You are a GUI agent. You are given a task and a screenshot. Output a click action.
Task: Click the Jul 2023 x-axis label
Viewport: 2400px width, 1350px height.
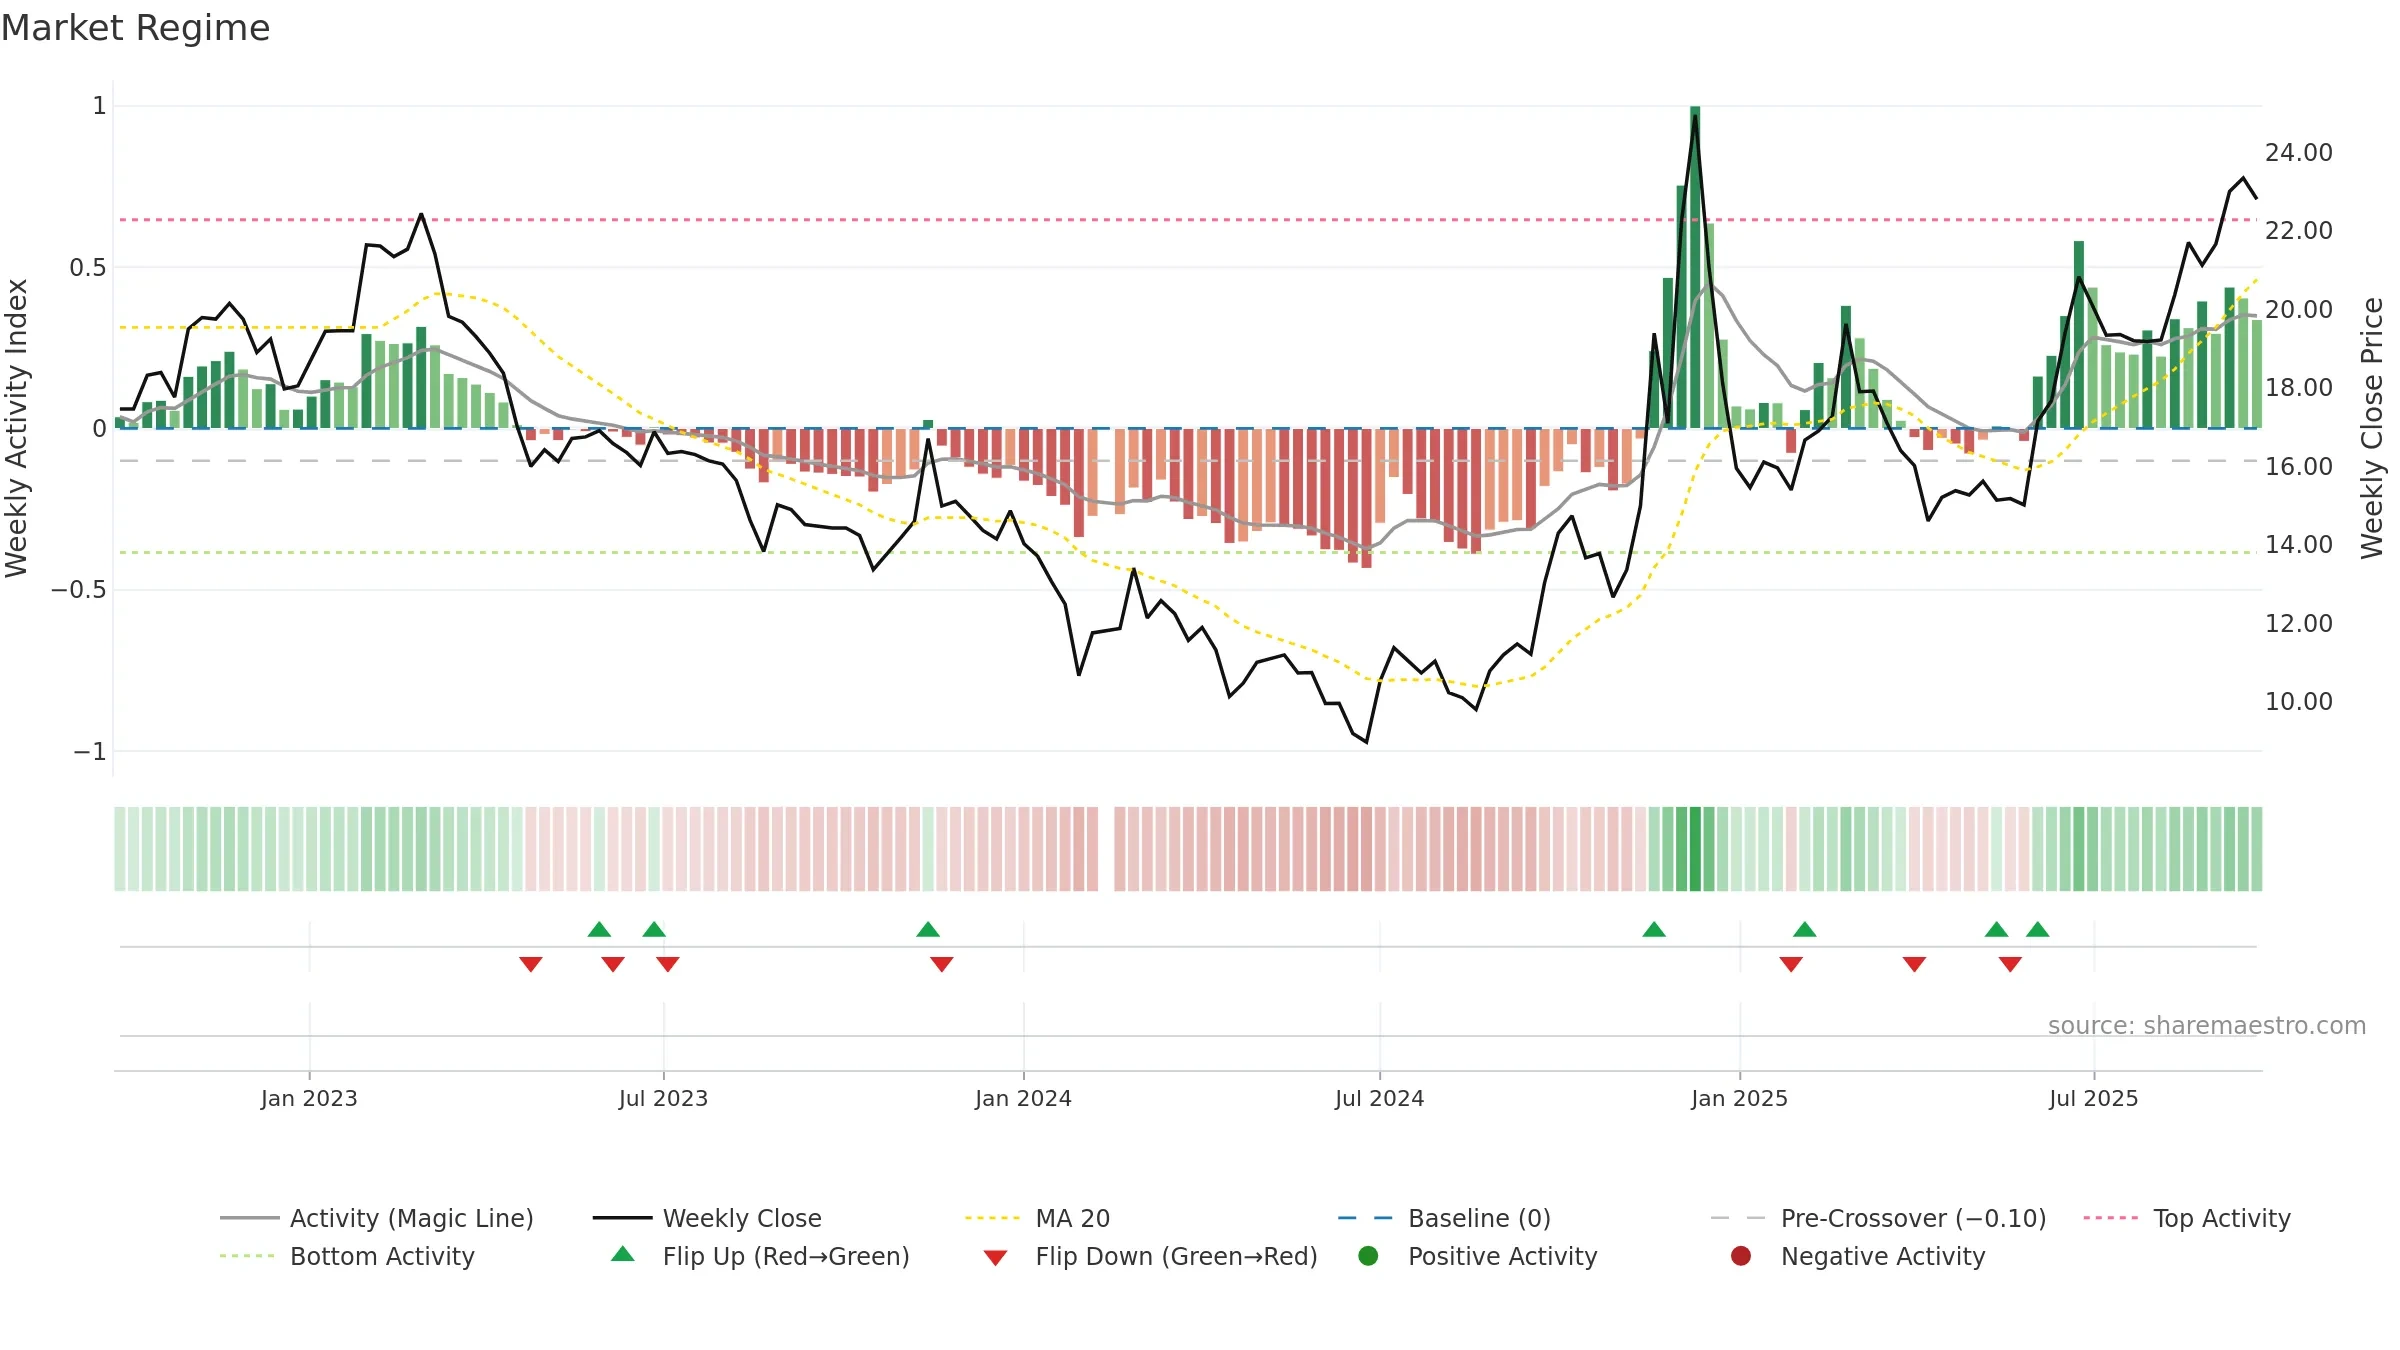[x=663, y=1098]
